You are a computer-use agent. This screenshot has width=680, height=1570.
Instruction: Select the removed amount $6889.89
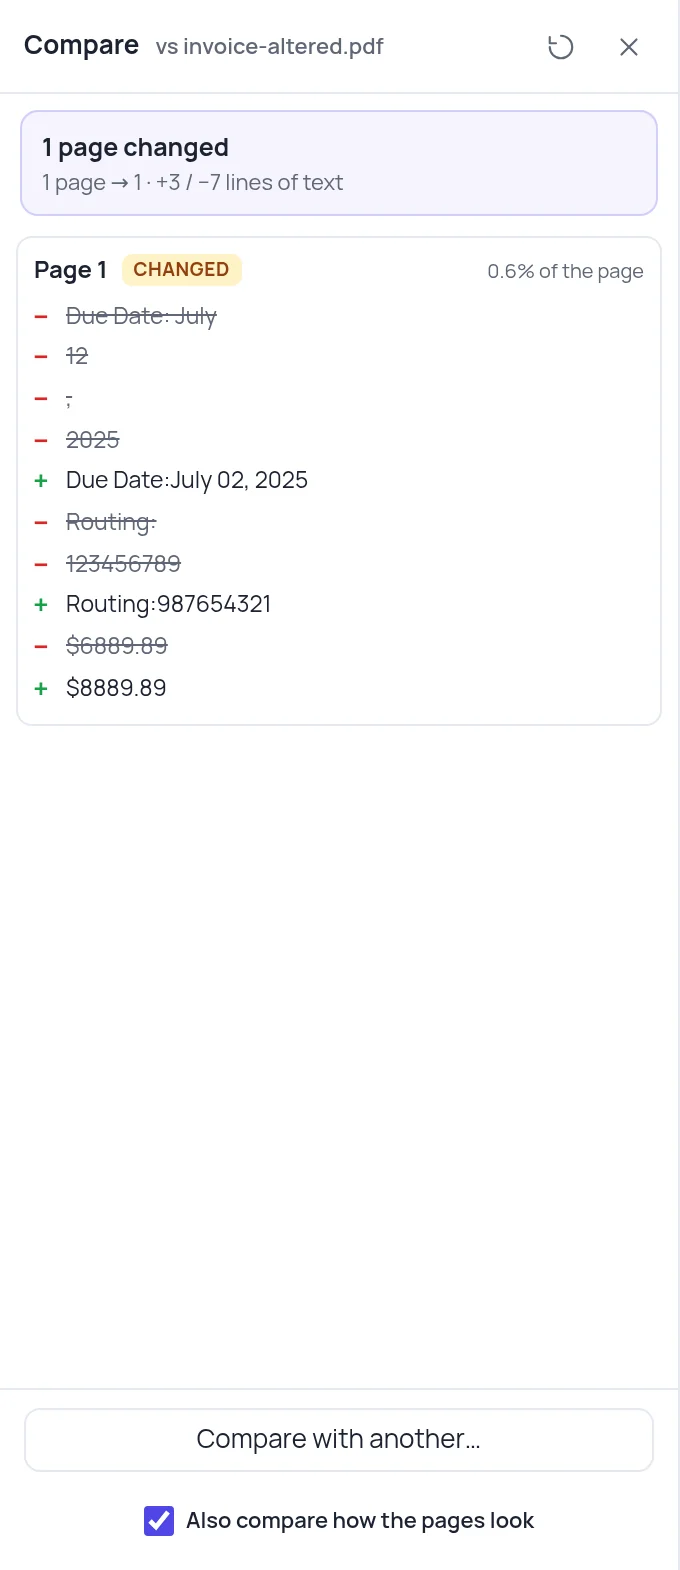tap(117, 646)
